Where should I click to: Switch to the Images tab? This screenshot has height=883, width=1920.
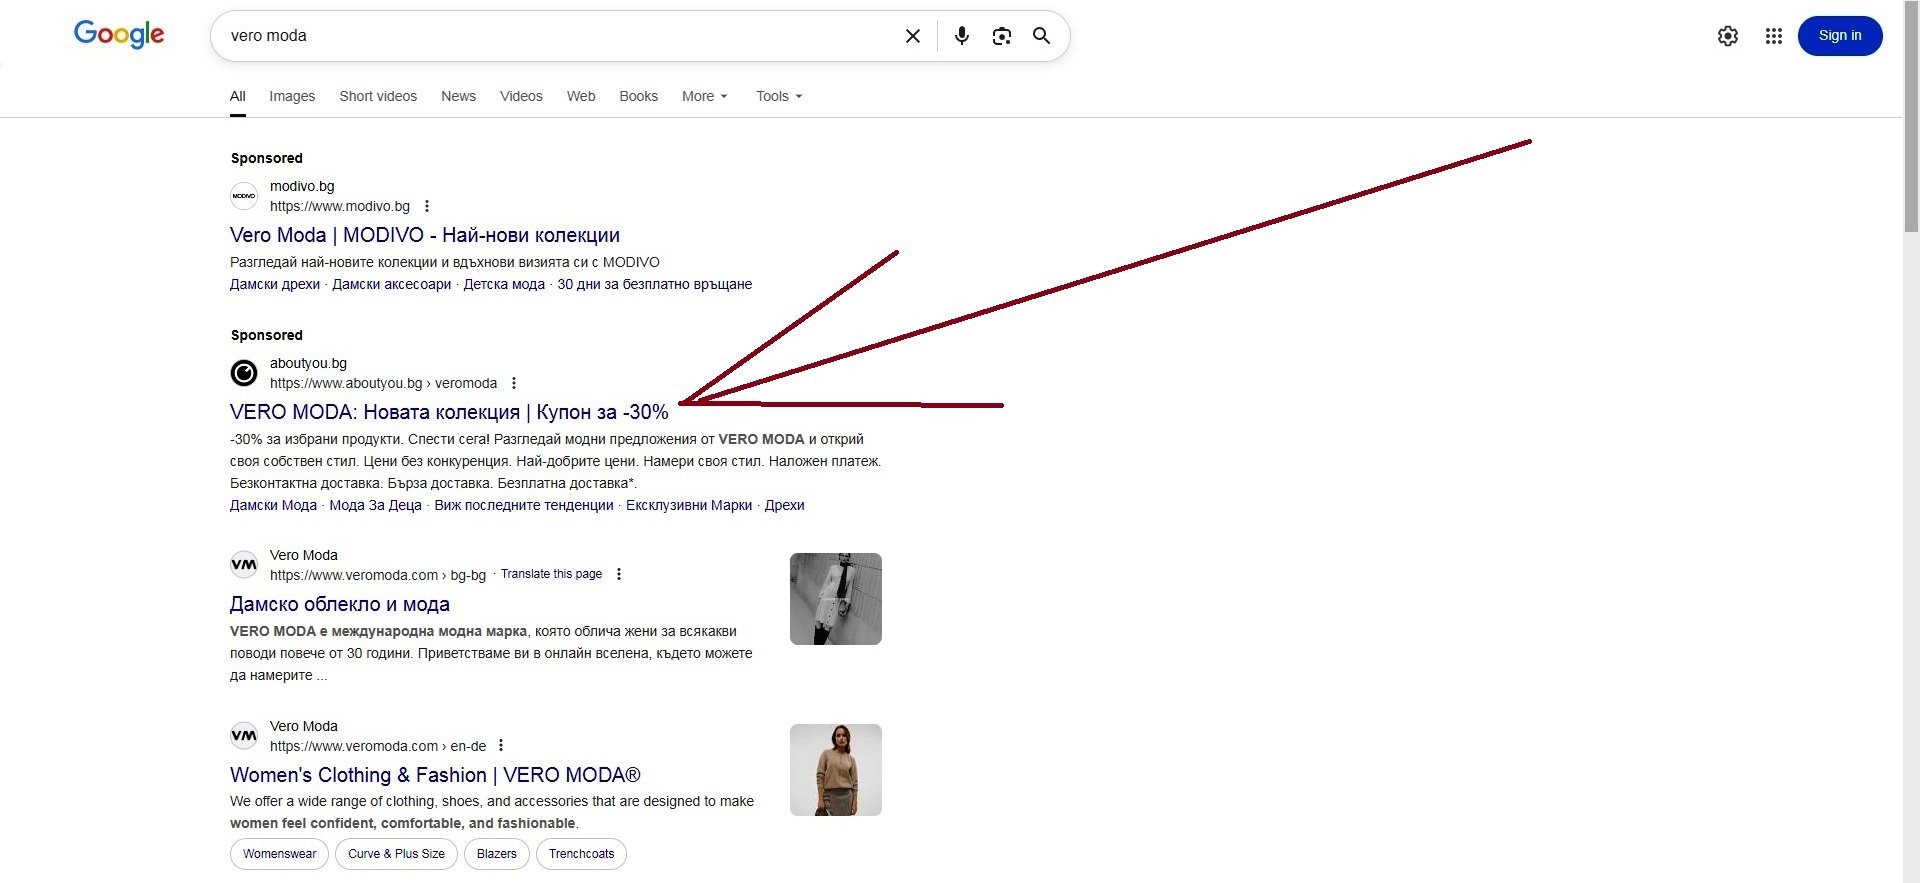[x=292, y=96]
